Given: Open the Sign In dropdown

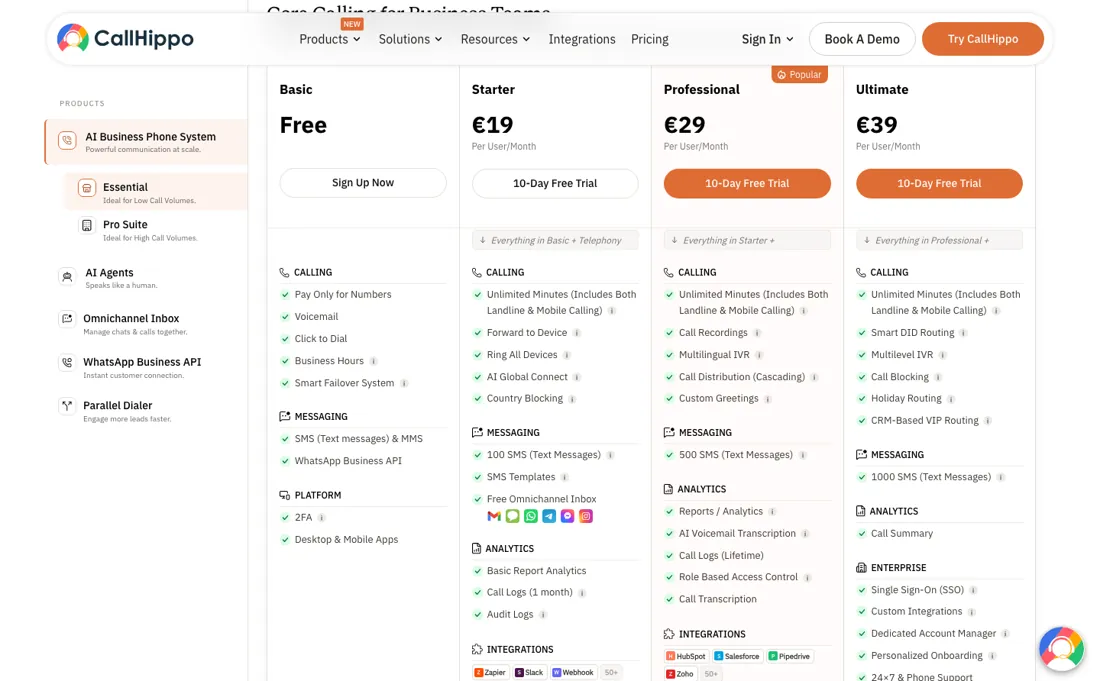Looking at the screenshot, I should click(x=767, y=39).
